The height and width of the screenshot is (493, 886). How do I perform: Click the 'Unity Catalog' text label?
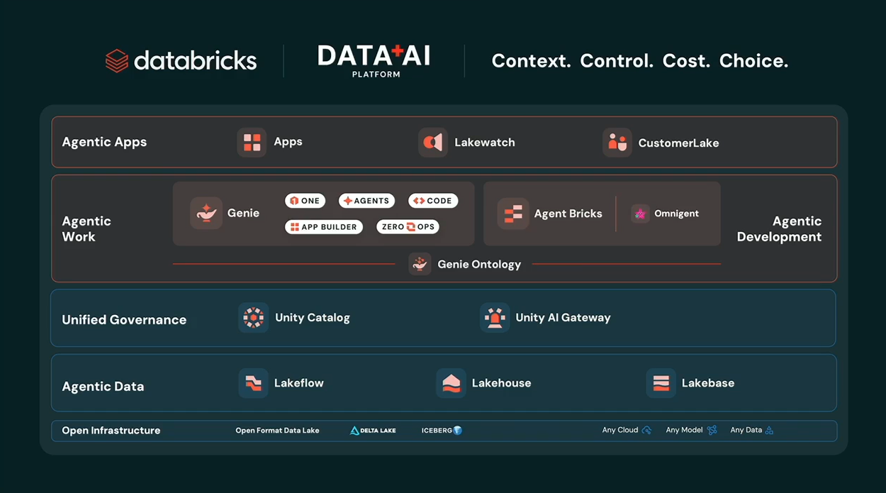point(312,318)
